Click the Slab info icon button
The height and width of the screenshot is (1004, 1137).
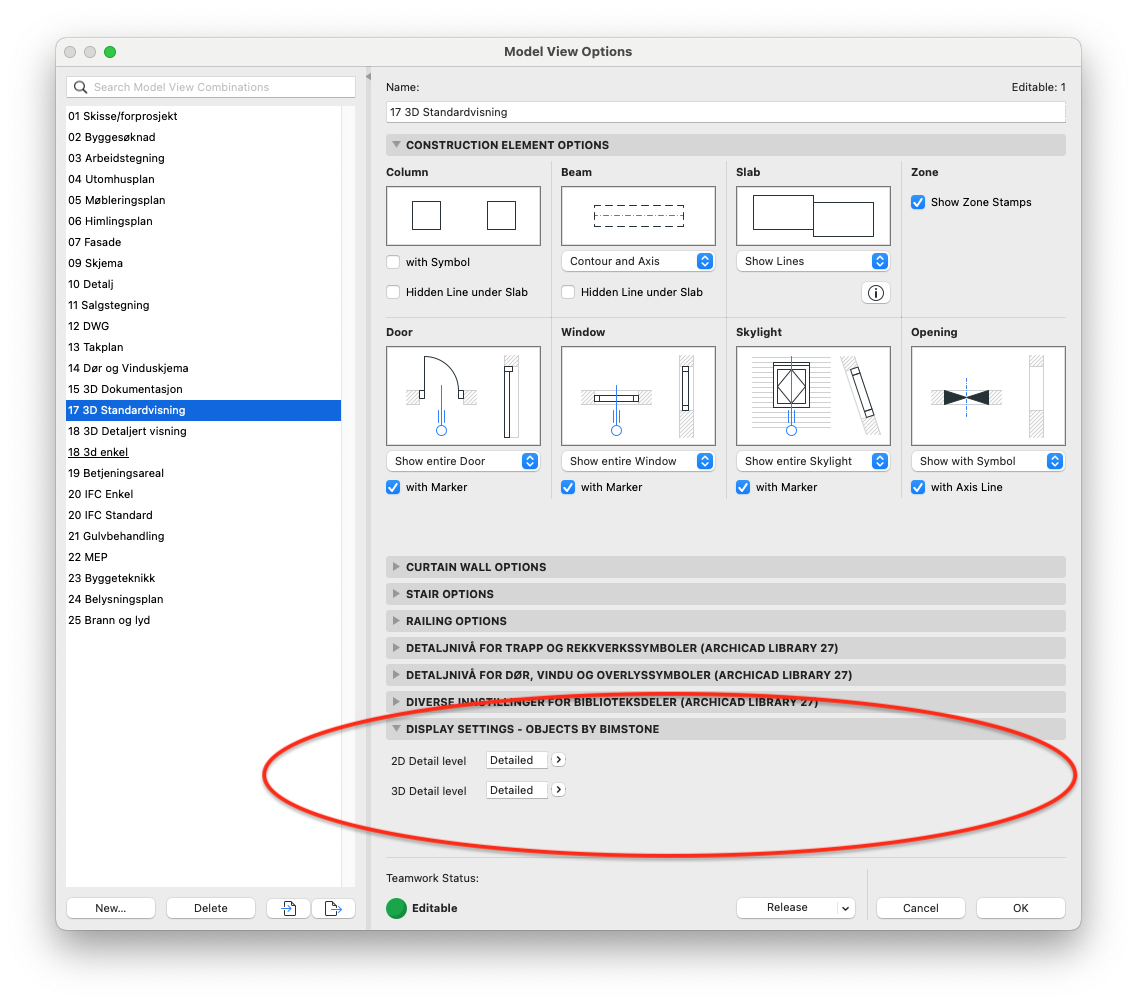(876, 293)
